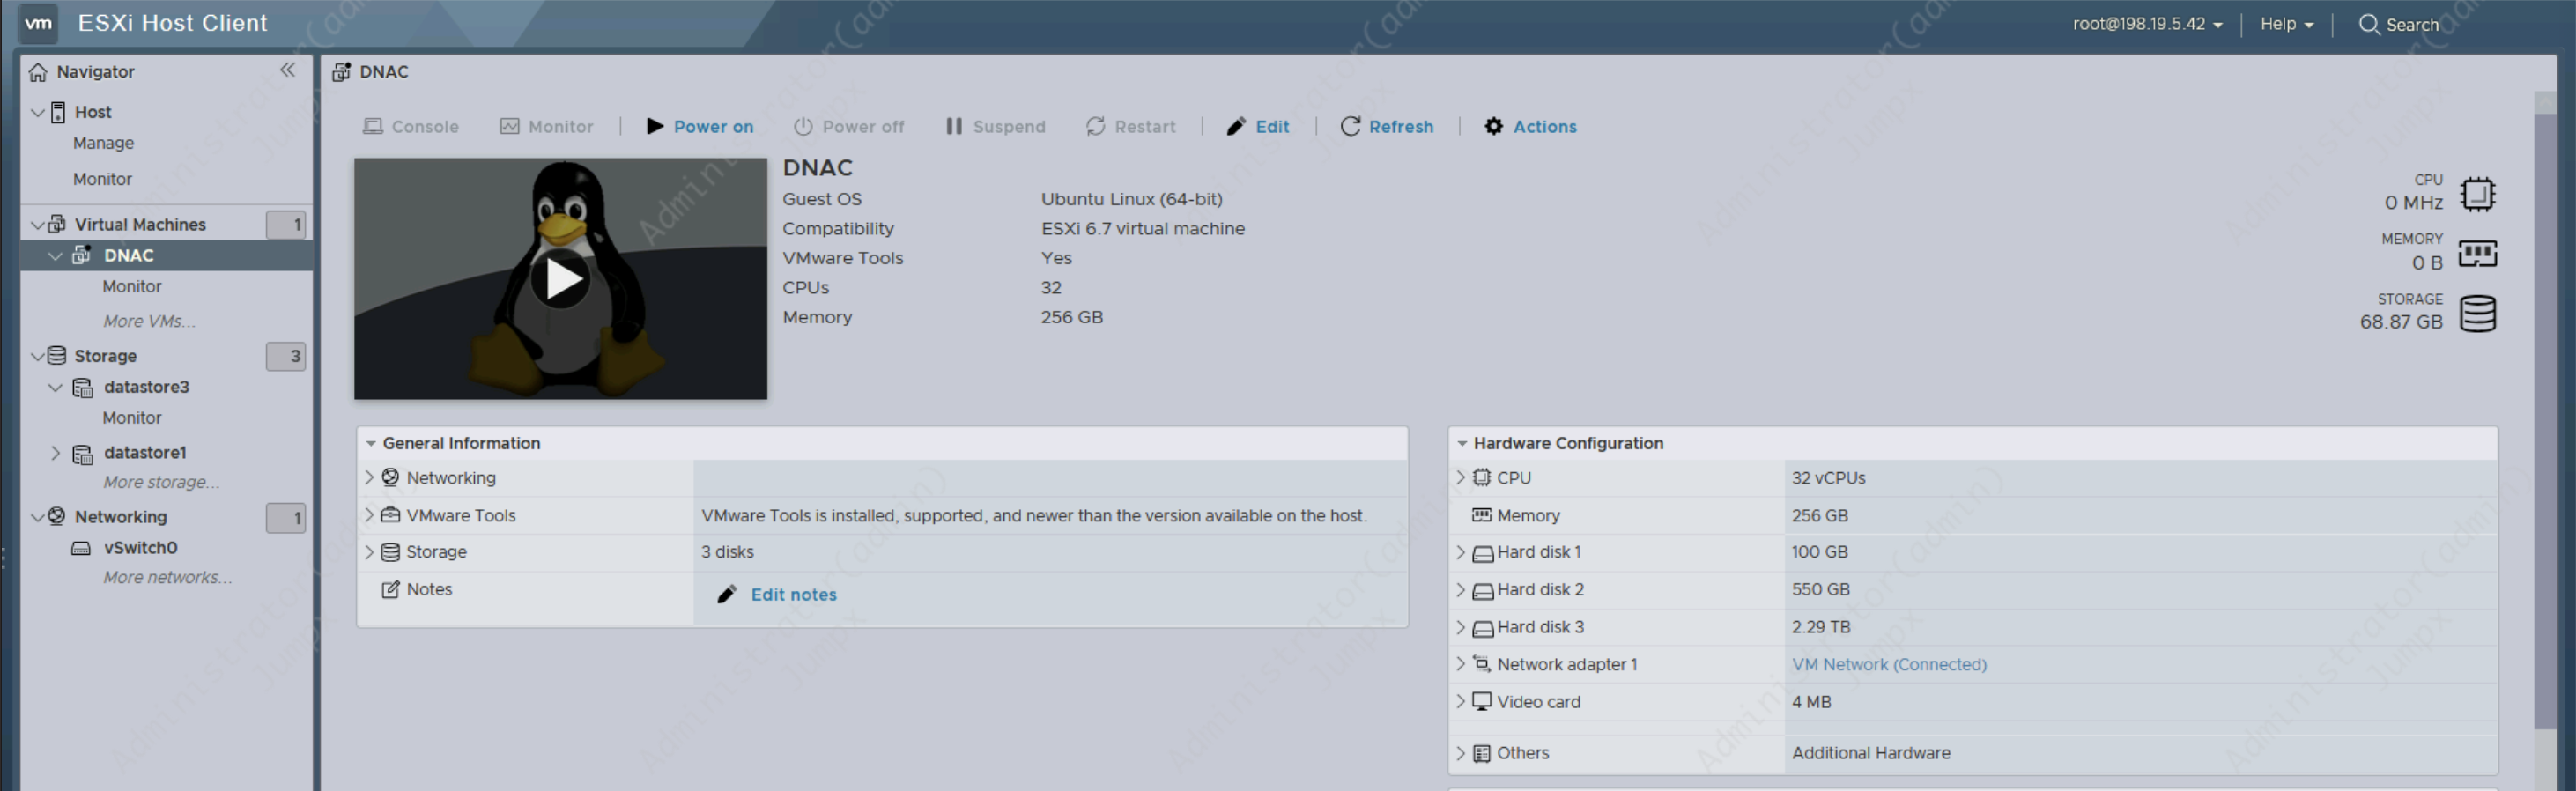This screenshot has width=2576, height=791.
Task: Open the VM Network (Connected) link
Action: point(1888,664)
